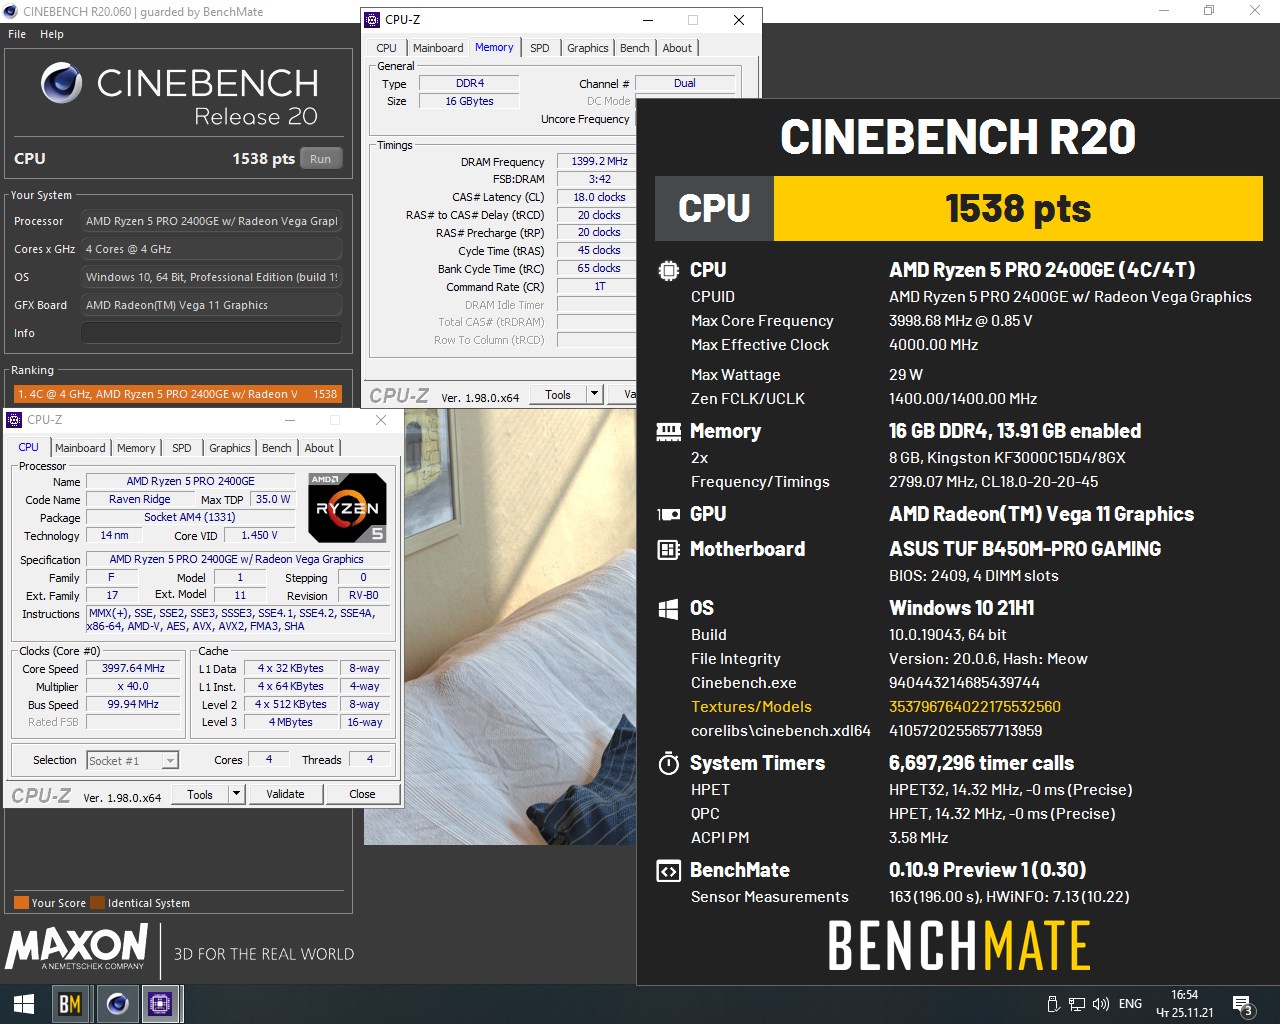Image resolution: width=1280 pixels, height=1024 pixels.
Task: Open Mainboard tab in the CPU-Z Memory window
Action: click(438, 48)
